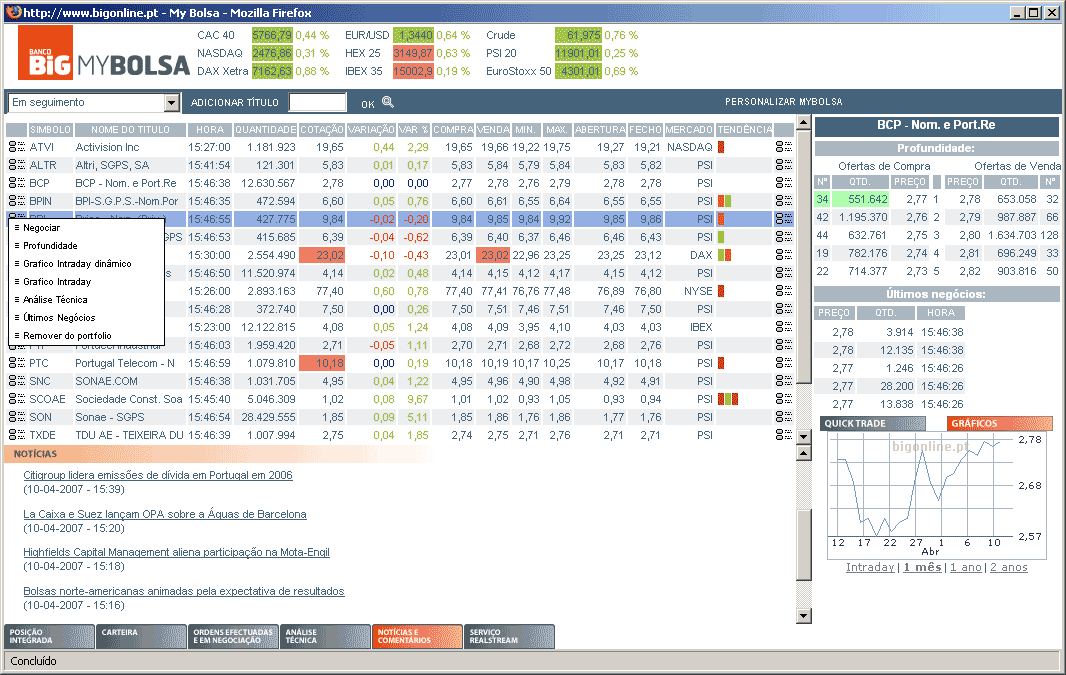Open the menu icon left of SCOAE
Screen dimensions: 1066x675
pos(16,399)
